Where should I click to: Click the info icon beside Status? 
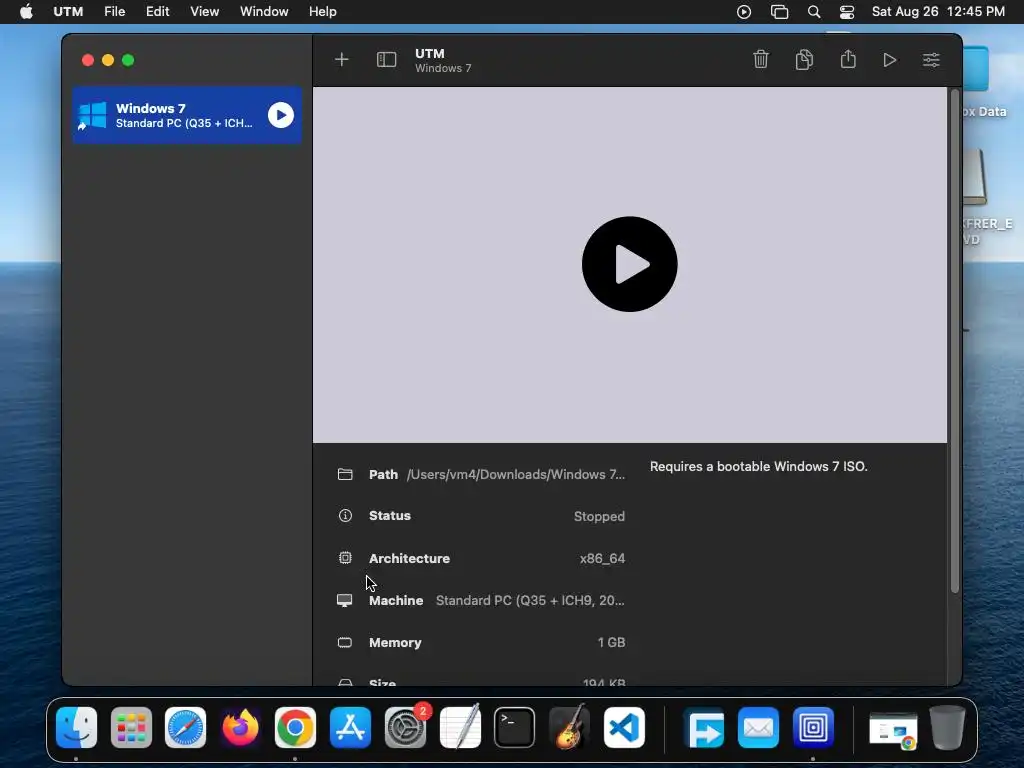tap(345, 516)
